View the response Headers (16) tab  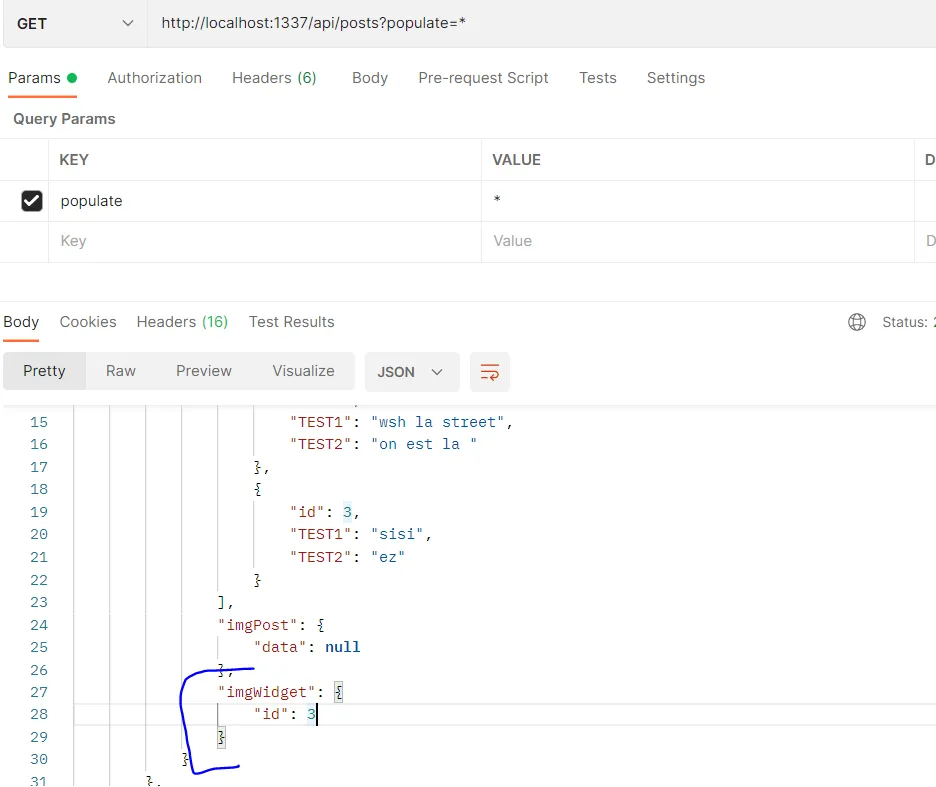(182, 322)
